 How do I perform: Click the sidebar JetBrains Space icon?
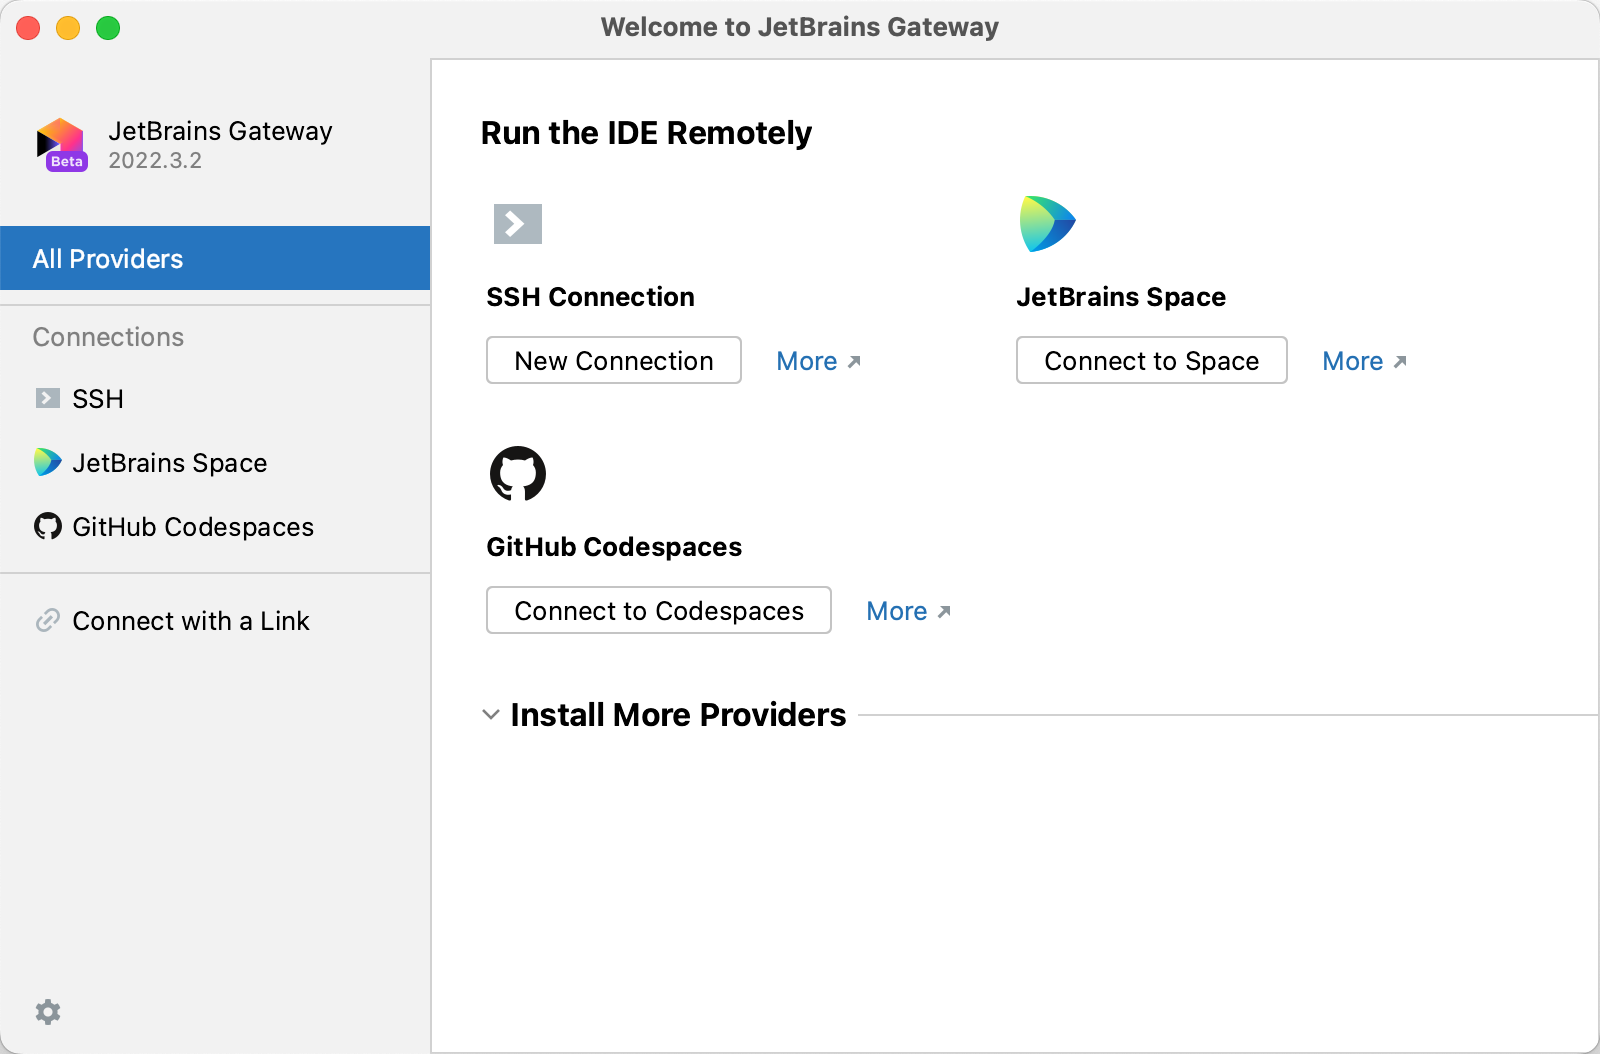(x=47, y=462)
